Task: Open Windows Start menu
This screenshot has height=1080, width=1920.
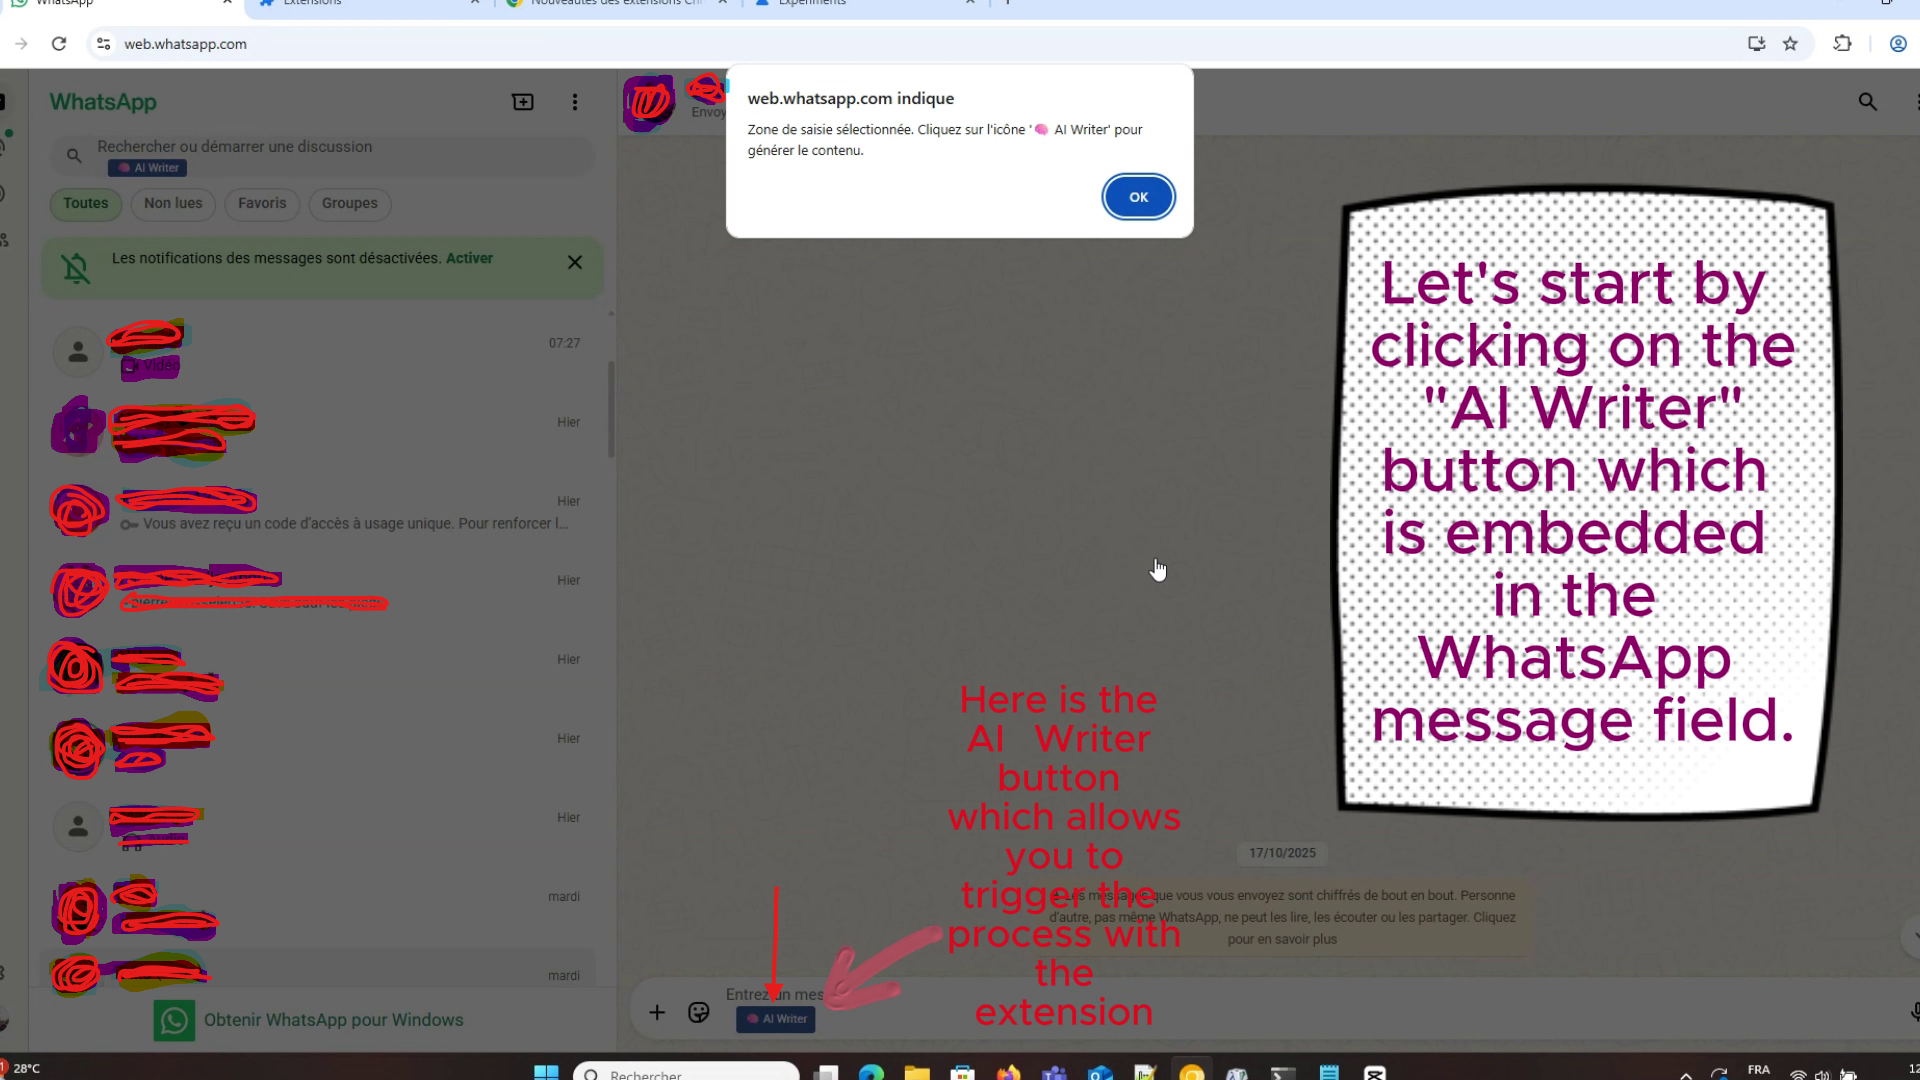Action: [546, 1073]
